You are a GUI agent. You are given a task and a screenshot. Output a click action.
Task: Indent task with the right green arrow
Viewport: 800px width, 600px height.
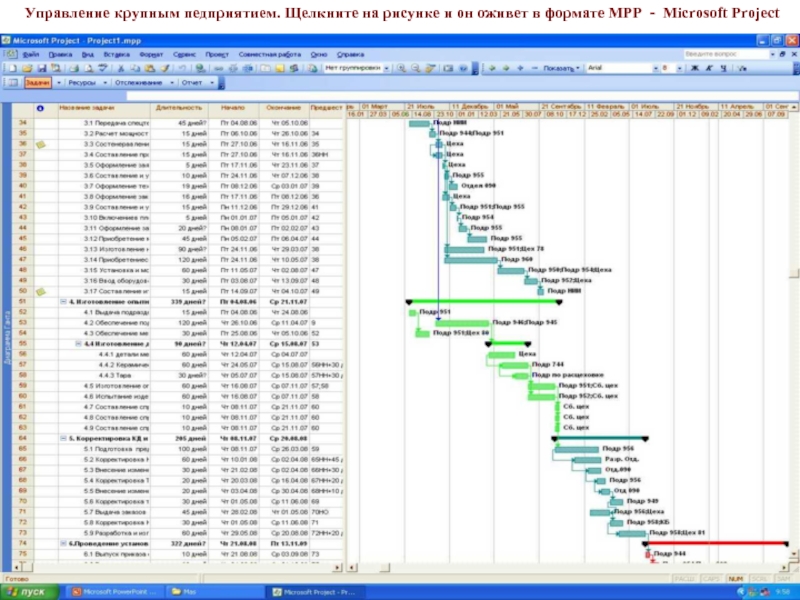(506, 68)
